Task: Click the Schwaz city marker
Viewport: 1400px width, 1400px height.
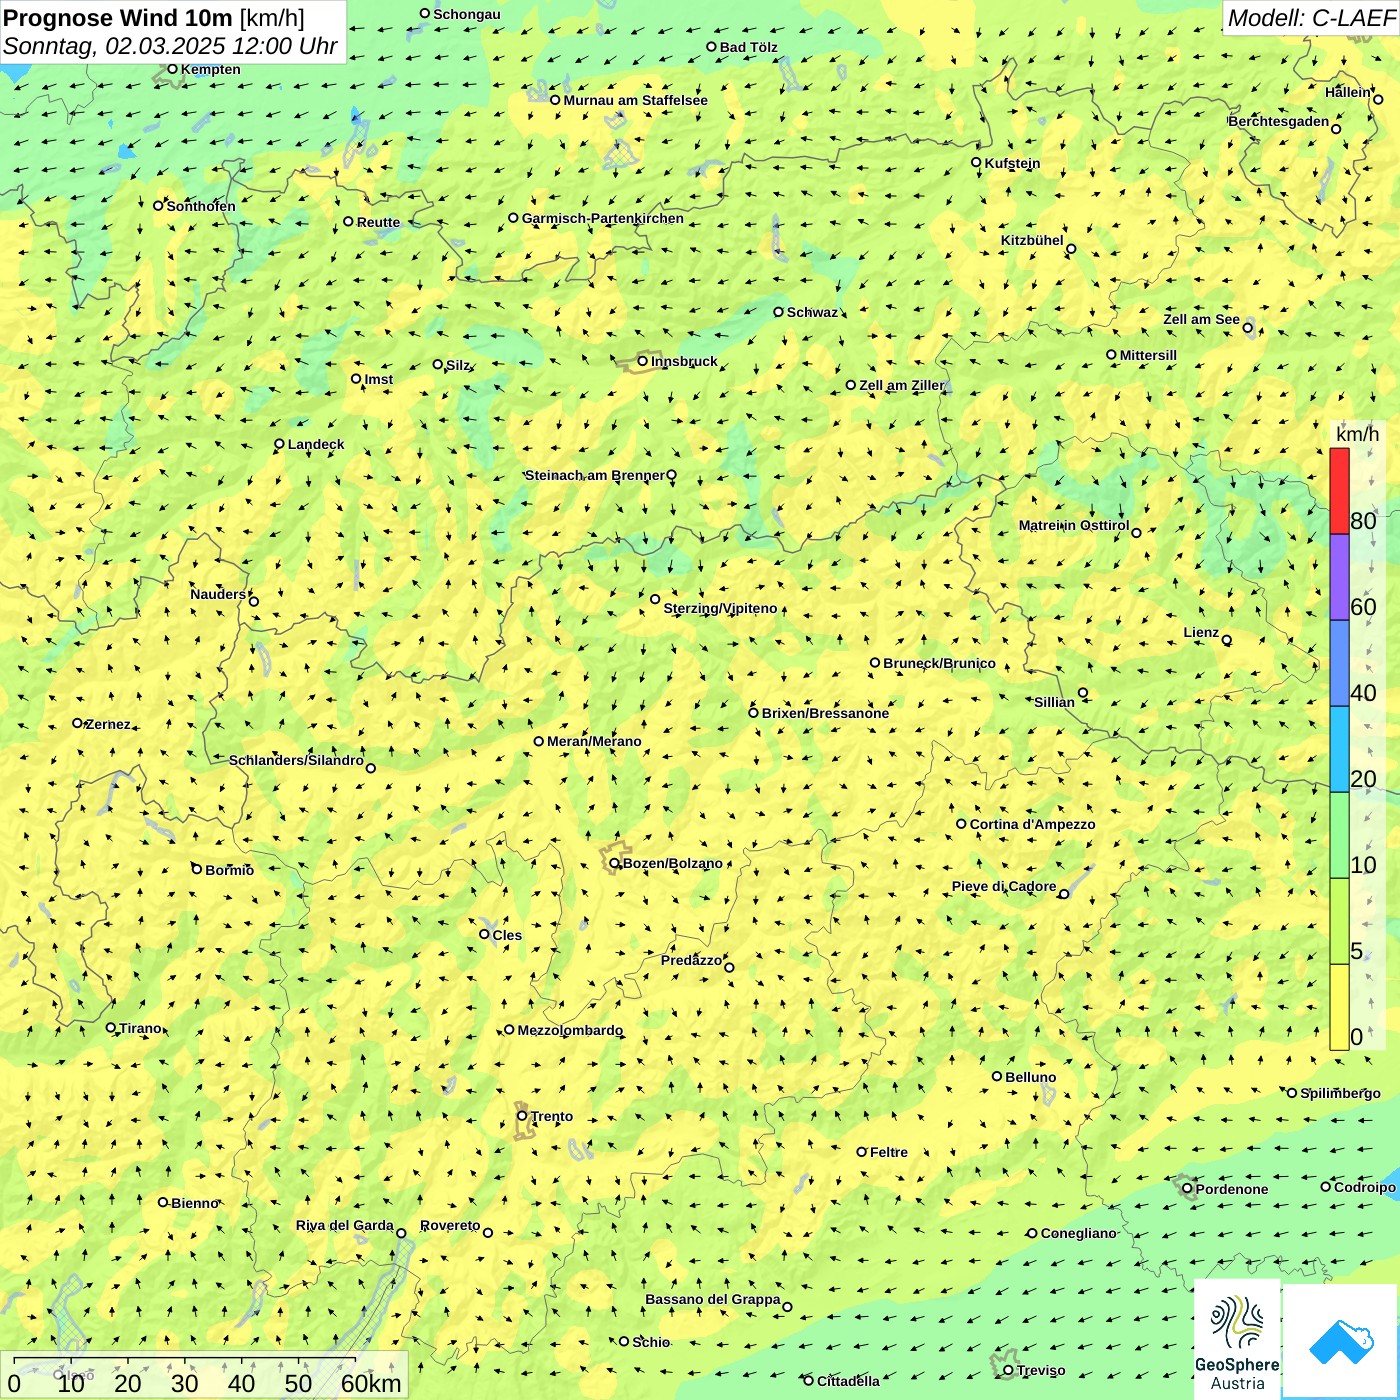Action: (779, 312)
